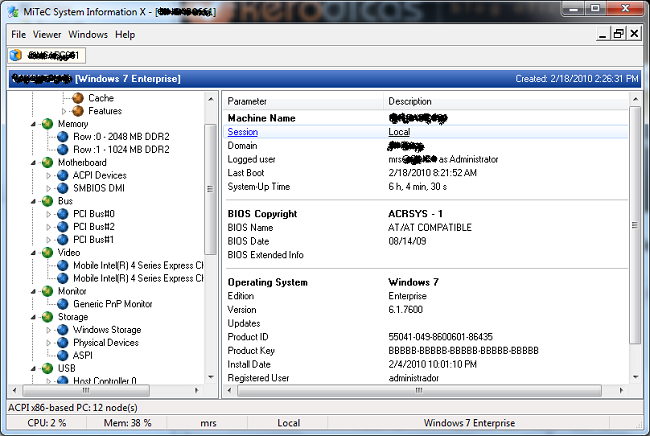
Task: Click the Features node icon
Action: click(x=78, y=111)
